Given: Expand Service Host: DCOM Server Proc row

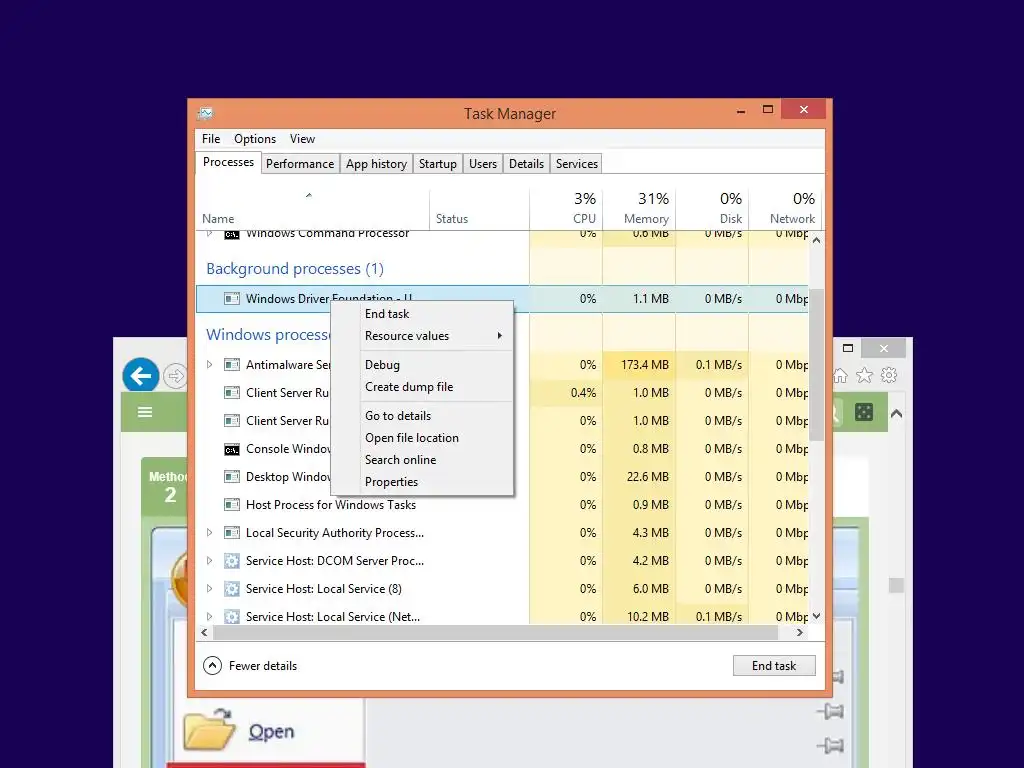Looking at the screenshot, I should click(x=210, y=561).
